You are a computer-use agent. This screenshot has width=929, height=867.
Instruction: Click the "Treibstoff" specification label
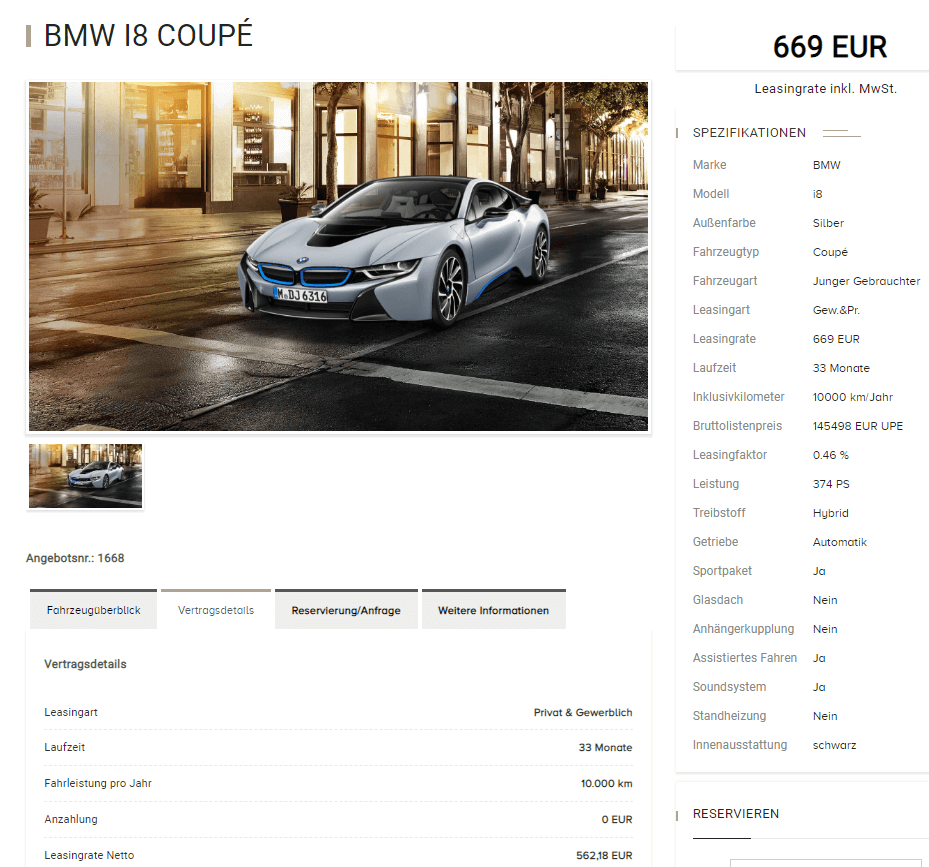719,513
